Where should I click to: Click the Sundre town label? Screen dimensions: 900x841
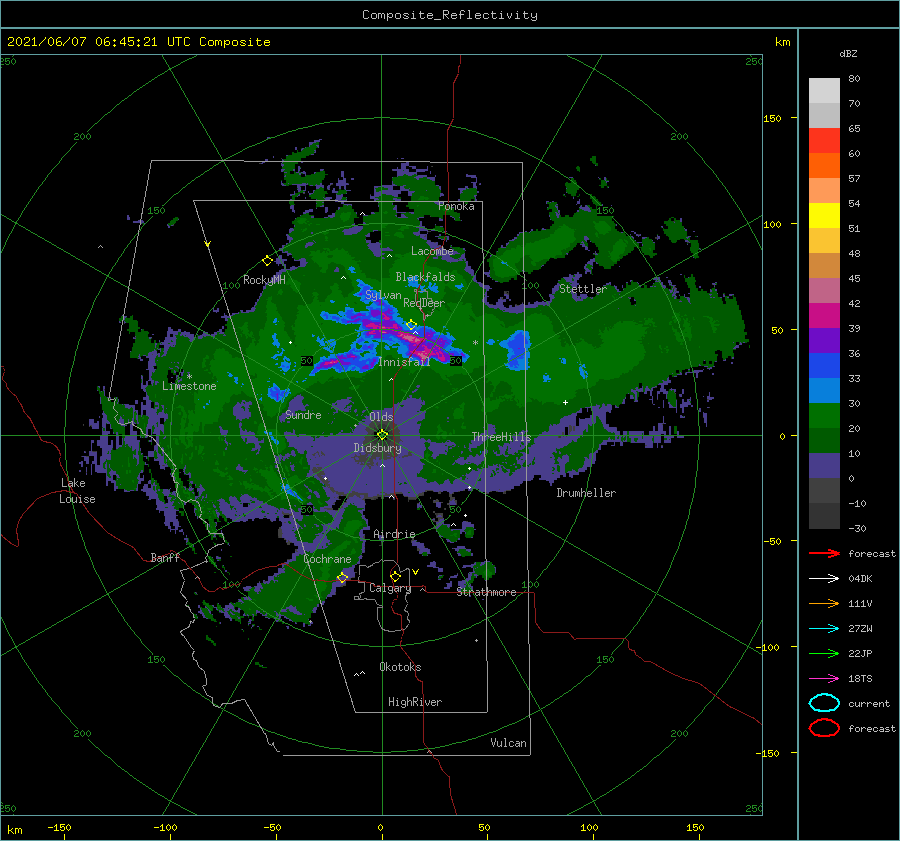(x=303, y=414)
